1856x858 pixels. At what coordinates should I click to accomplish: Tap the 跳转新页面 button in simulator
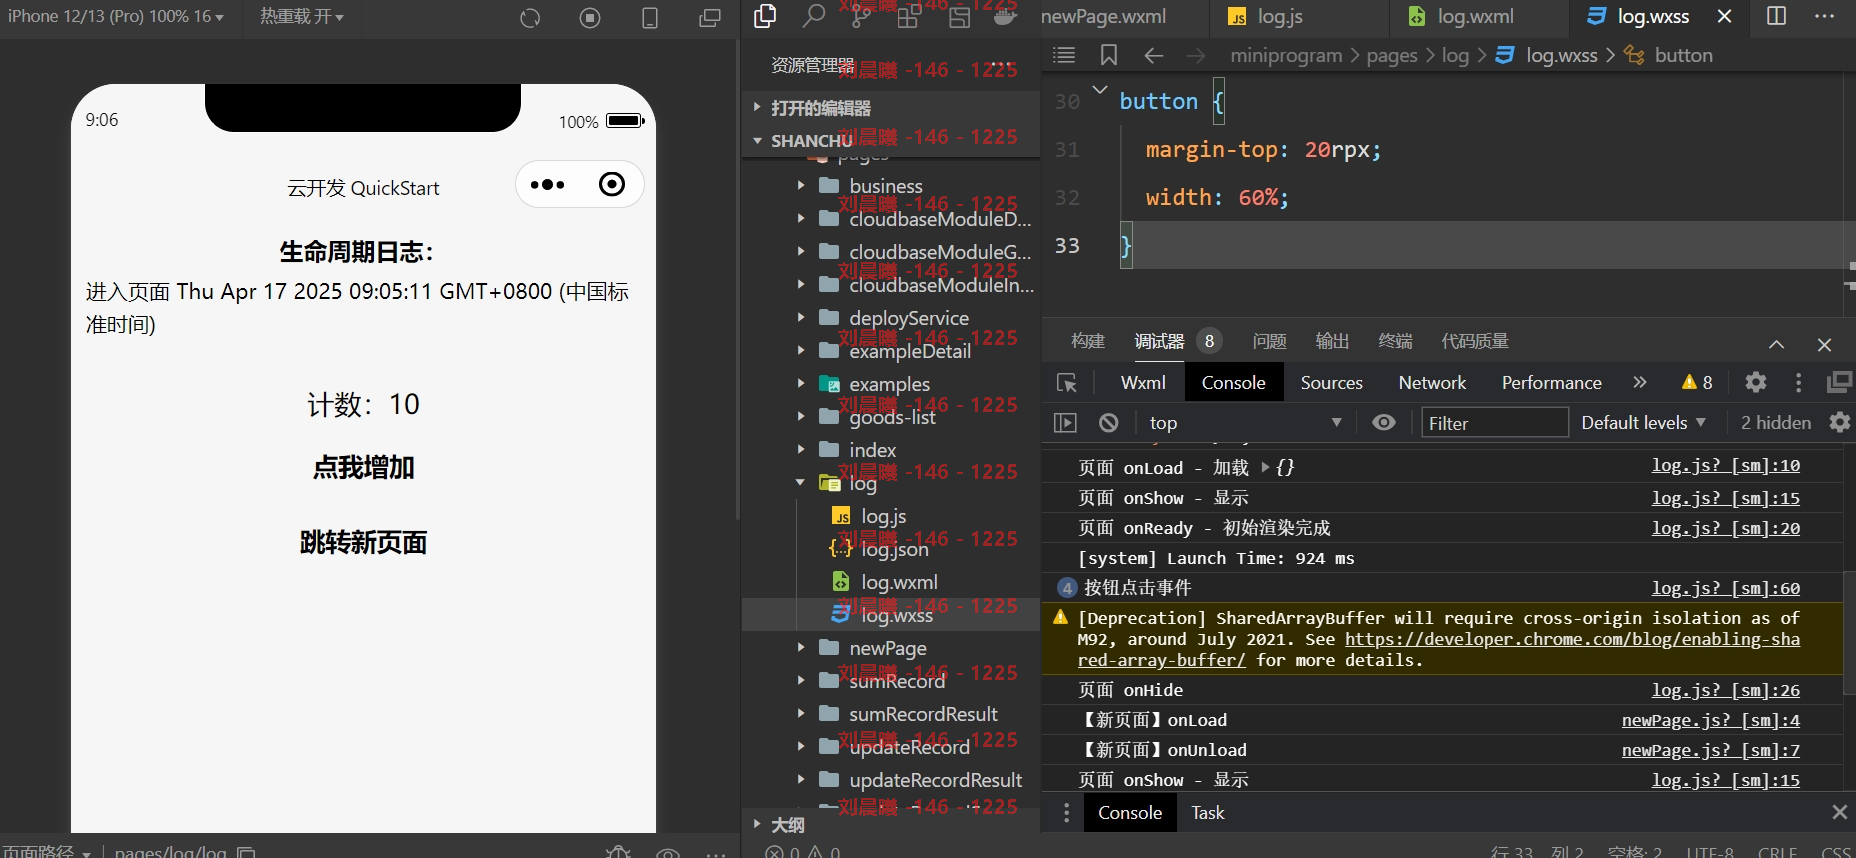(363, 542)
